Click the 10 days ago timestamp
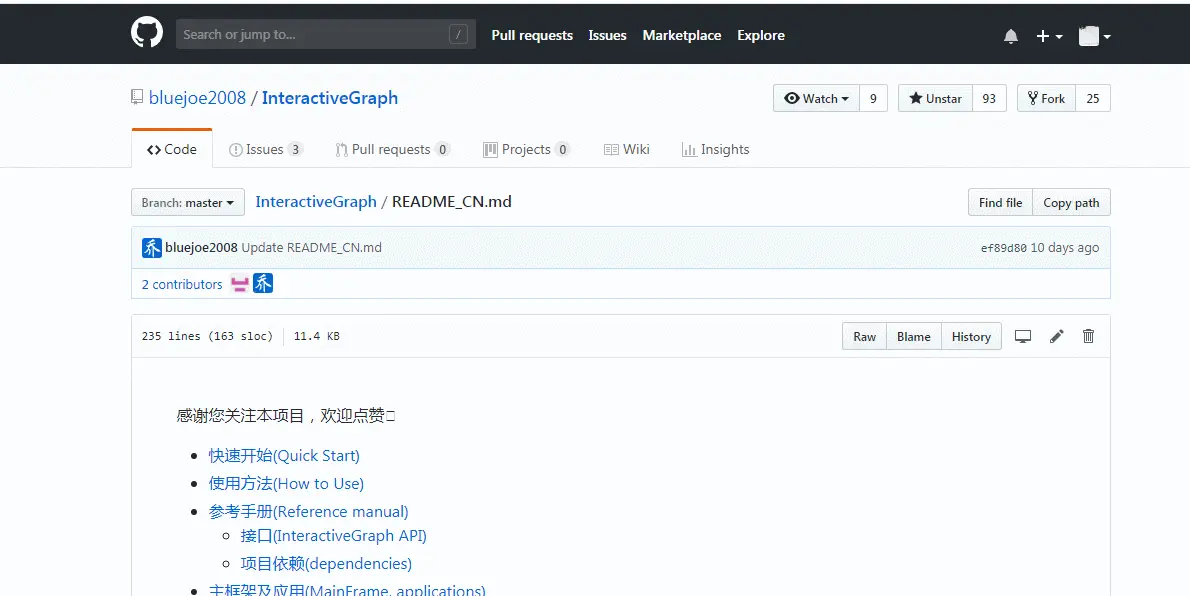Image resolution: width=1190 pixels, height=596 pixels. point(1064,248)
